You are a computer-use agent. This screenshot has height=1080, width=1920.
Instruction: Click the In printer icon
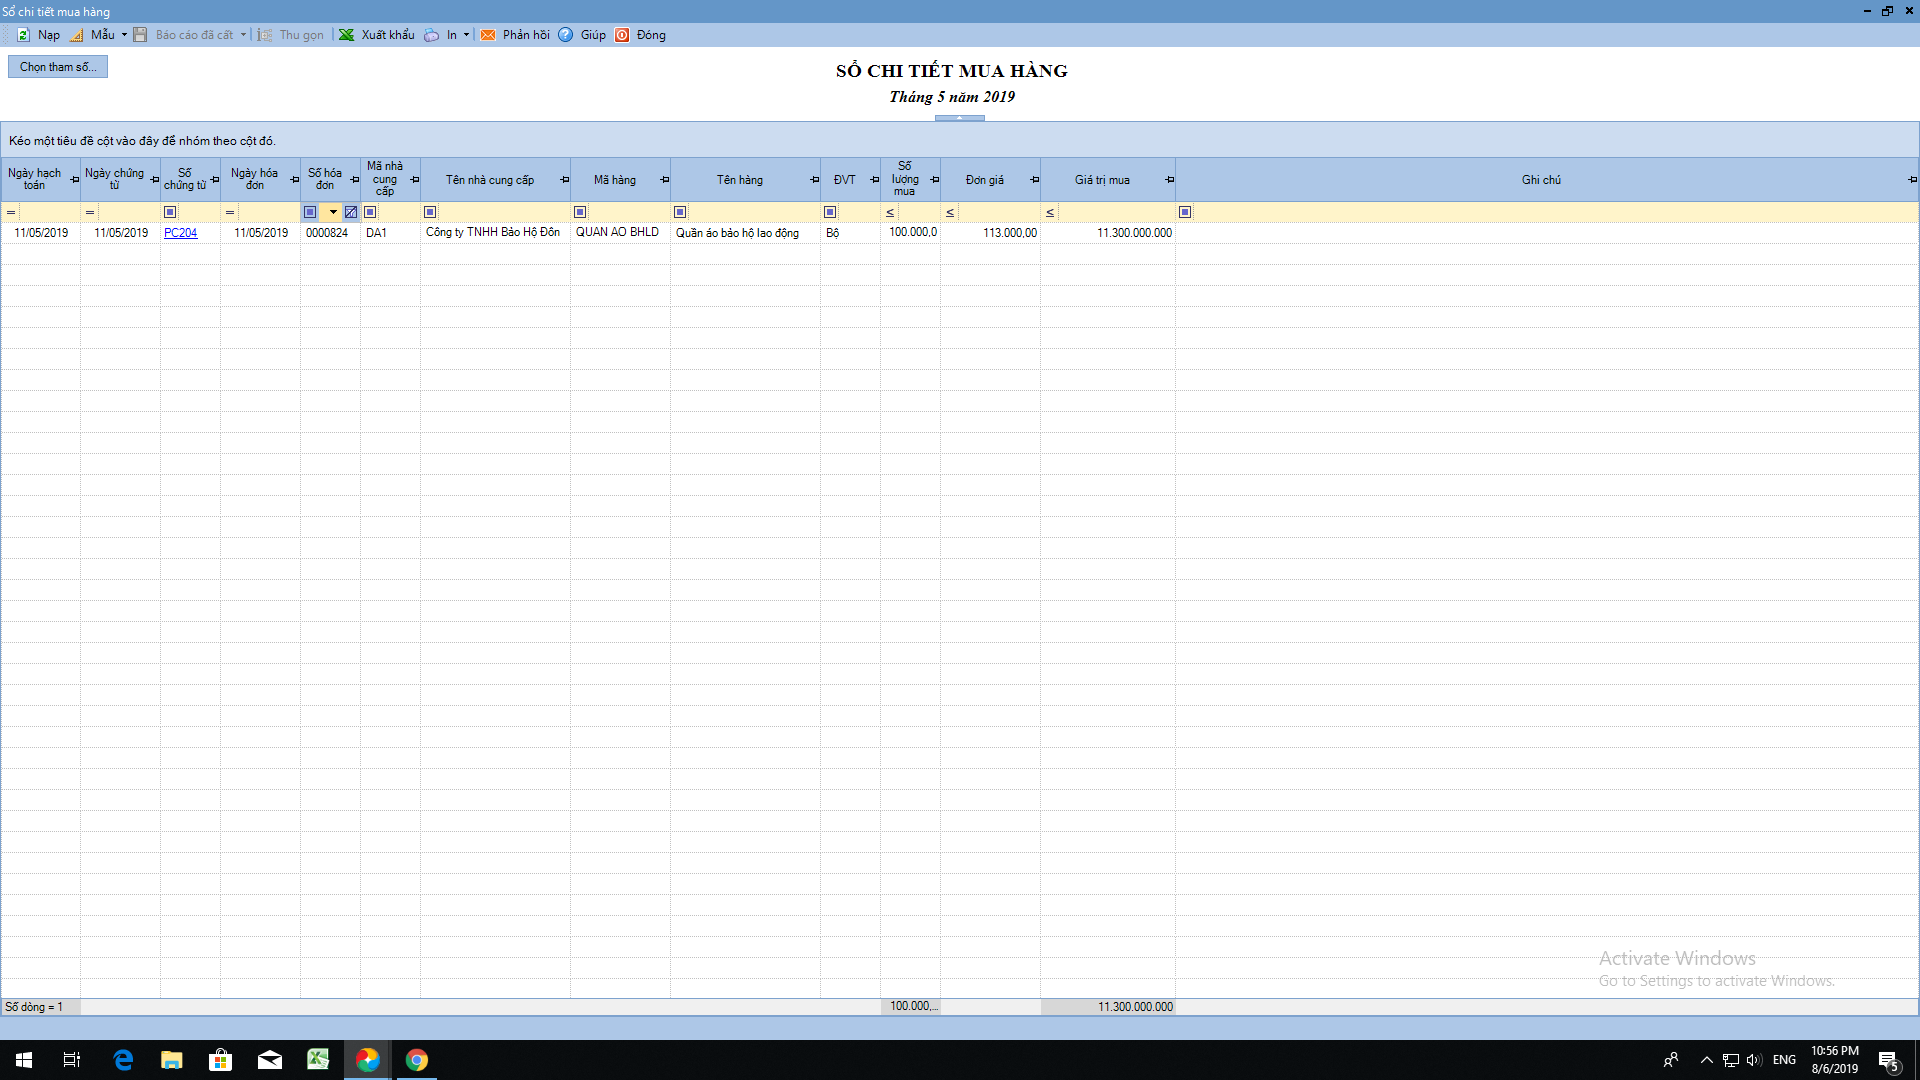(431, 35)
